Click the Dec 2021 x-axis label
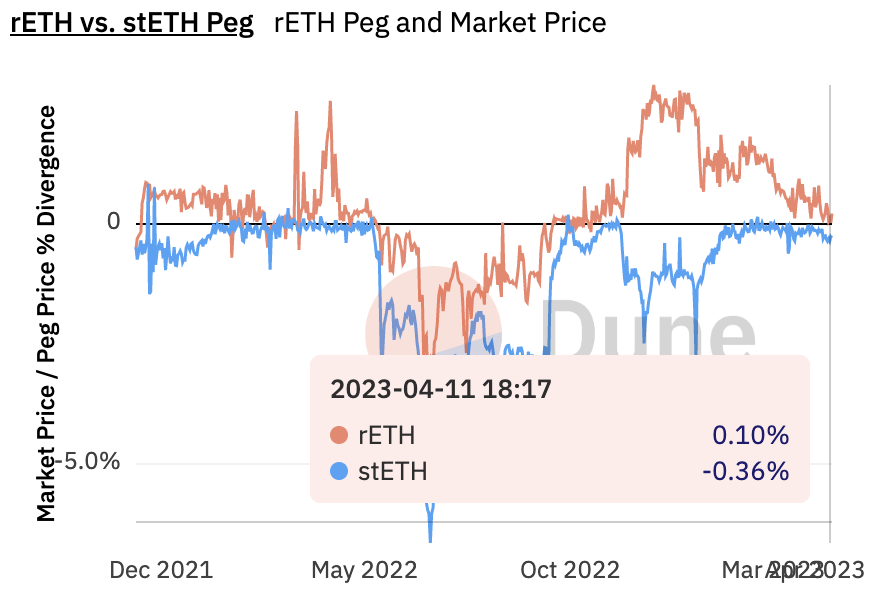Screen dimensions: 870x590 click(x=161, y=570)
